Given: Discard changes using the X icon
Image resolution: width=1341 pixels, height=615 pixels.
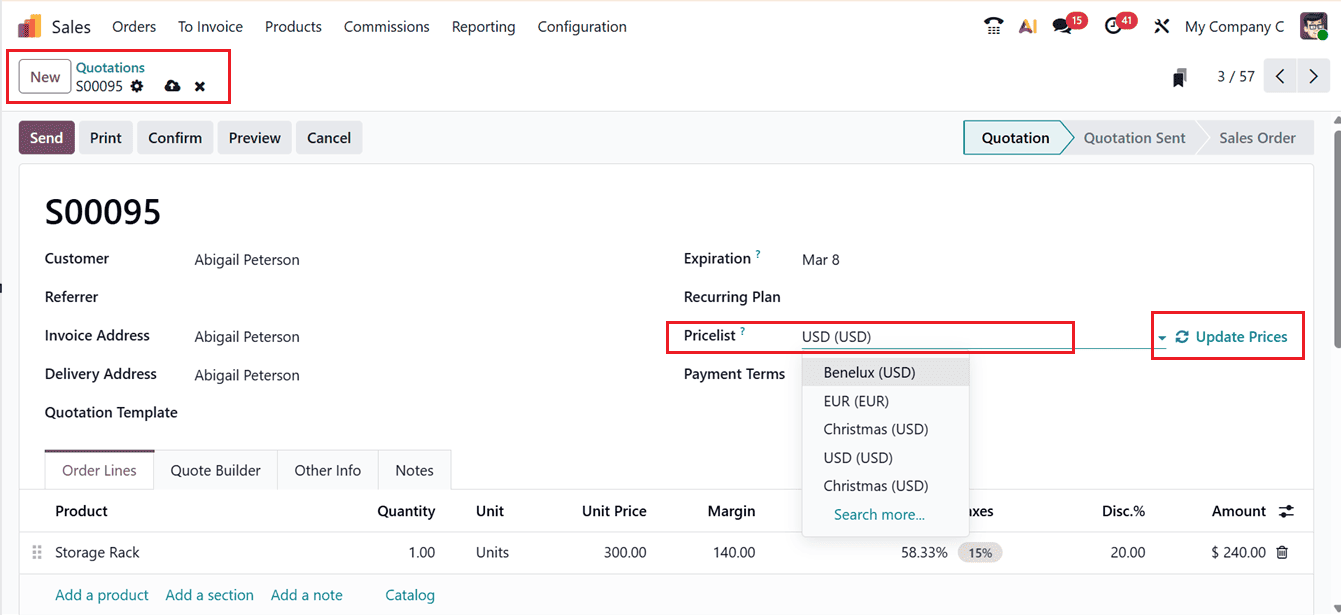Looking at the screenshot, I should pyautogui.click(x=200, y=86).
